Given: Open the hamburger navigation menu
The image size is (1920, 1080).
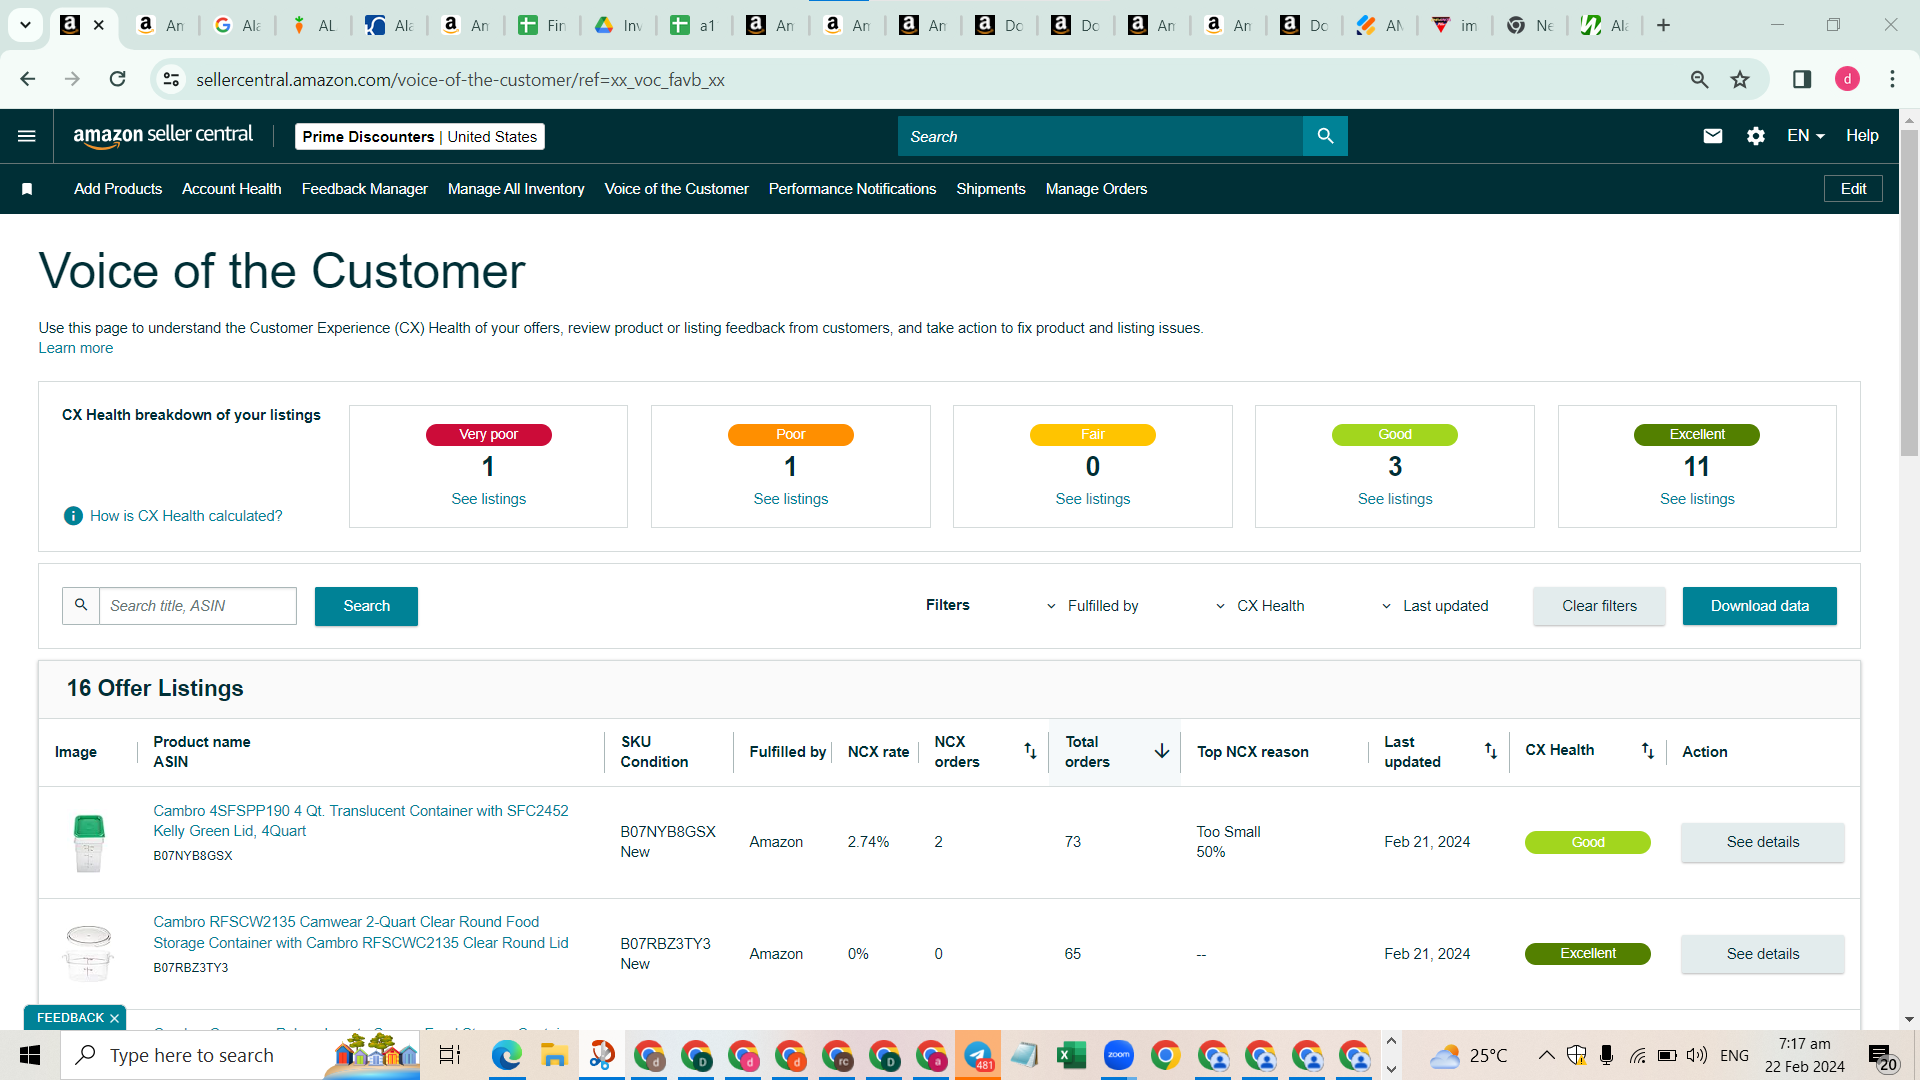Looking at the screenshot, I should 27,136.
